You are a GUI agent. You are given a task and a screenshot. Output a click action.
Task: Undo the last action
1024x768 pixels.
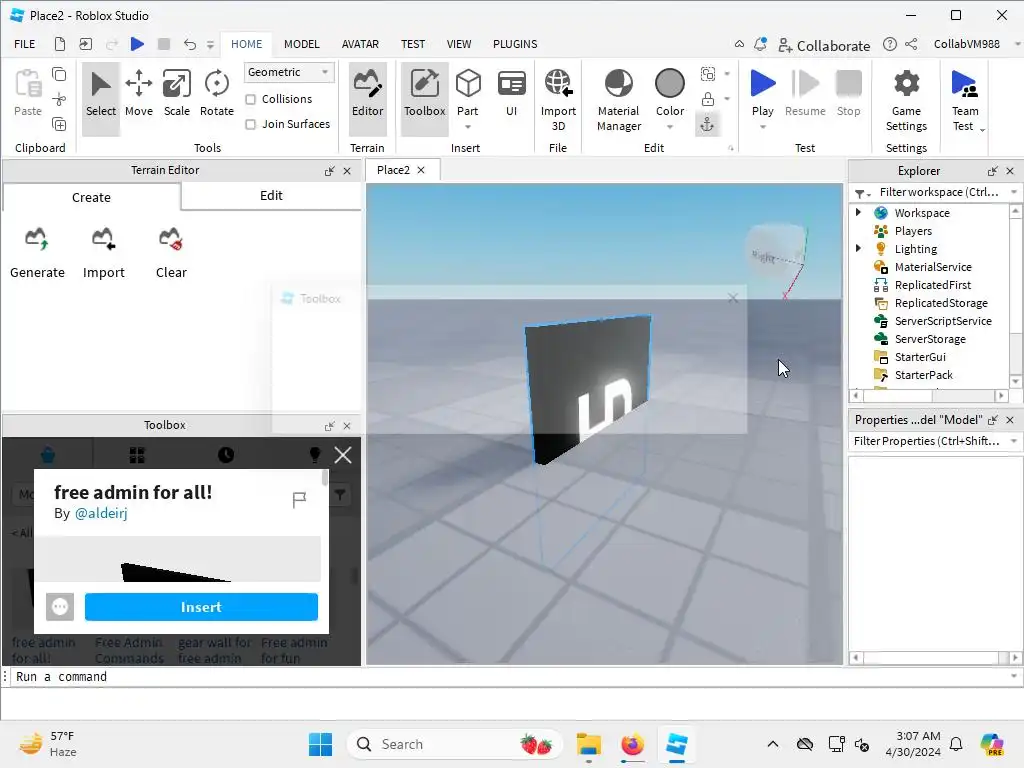click(x=189, y=44)
